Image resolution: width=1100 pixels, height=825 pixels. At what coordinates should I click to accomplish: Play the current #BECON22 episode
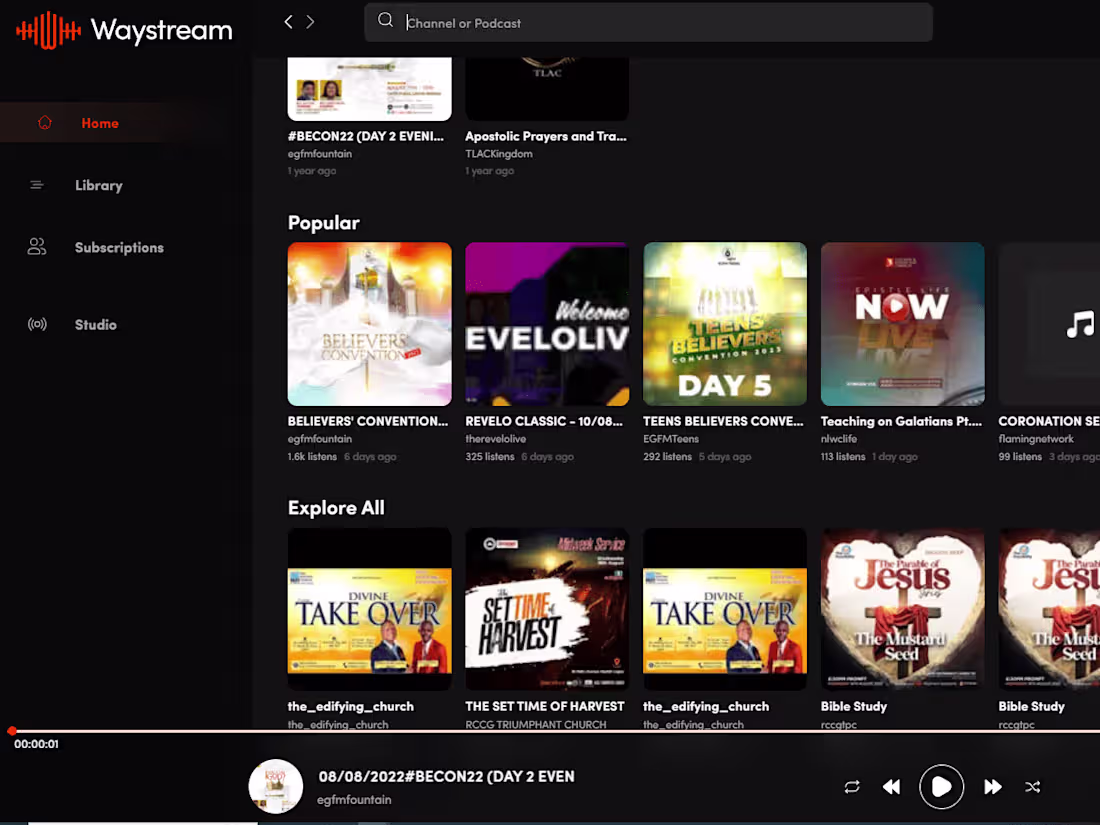pyautogui.click(x=941, y=787)
